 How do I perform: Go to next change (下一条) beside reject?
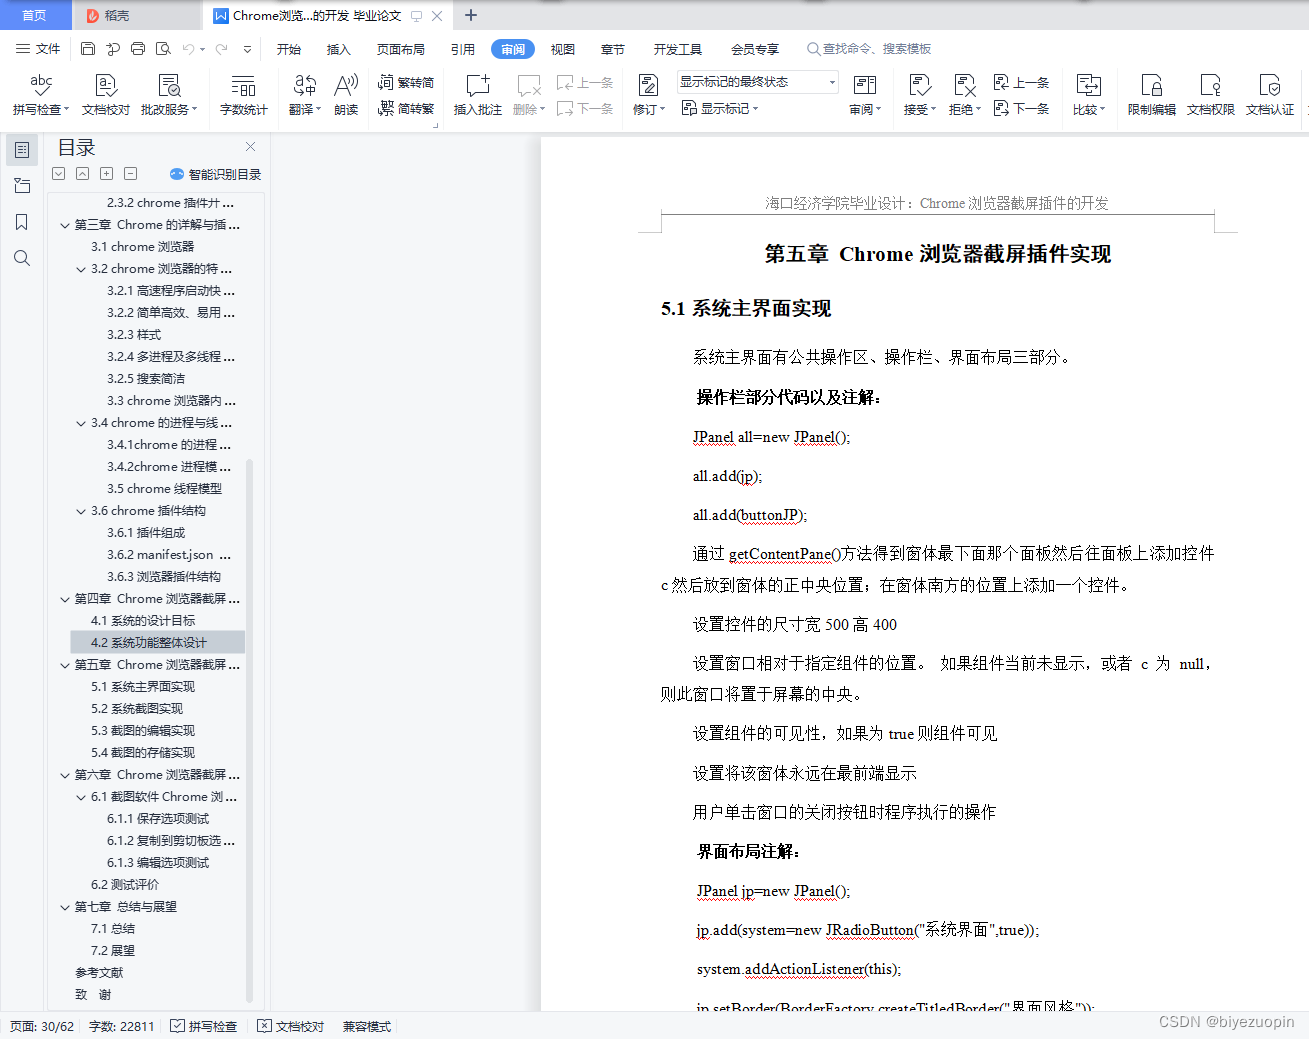pos(1021,108)
